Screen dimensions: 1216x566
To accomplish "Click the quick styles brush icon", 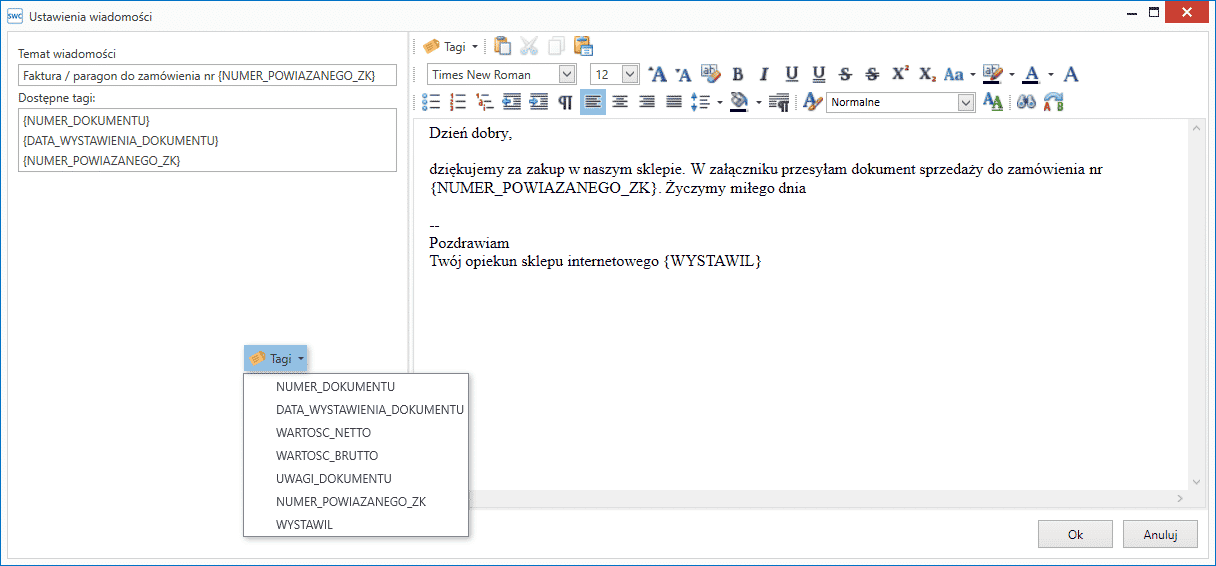I will pyautogui.click(x=813, y=102).
